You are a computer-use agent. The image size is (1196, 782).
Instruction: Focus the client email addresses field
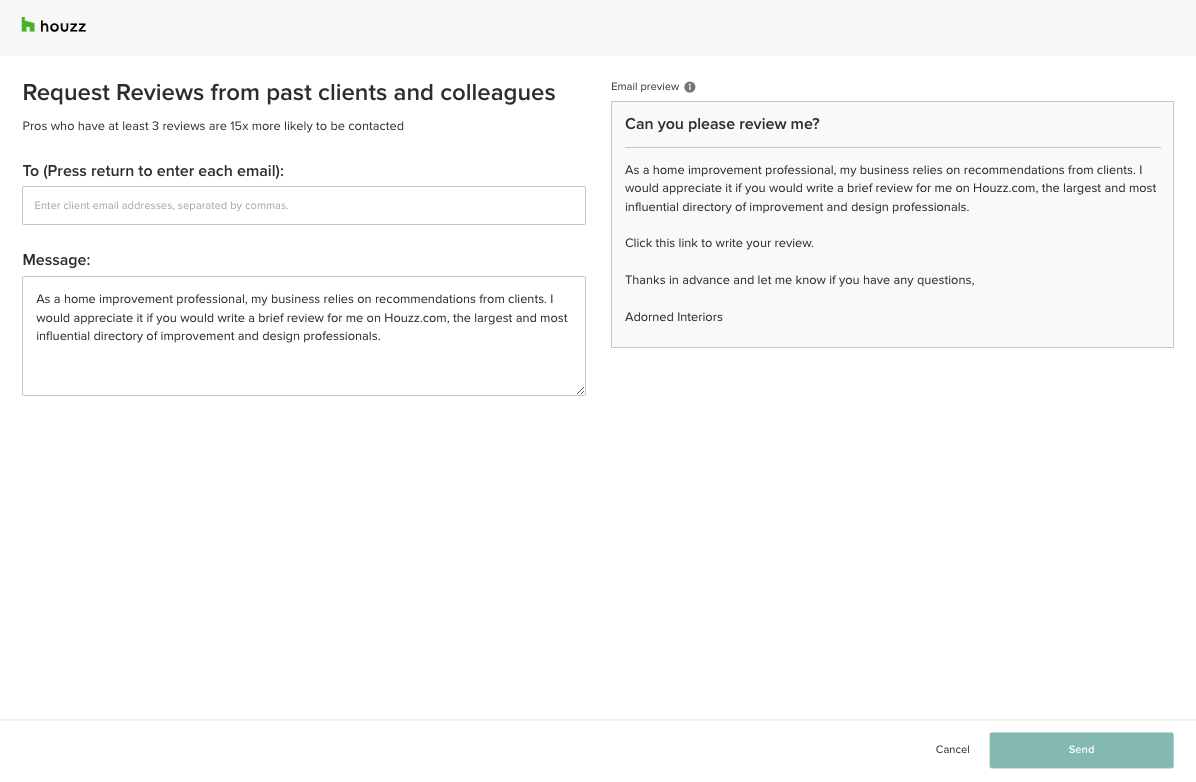(x=304, y=205)
